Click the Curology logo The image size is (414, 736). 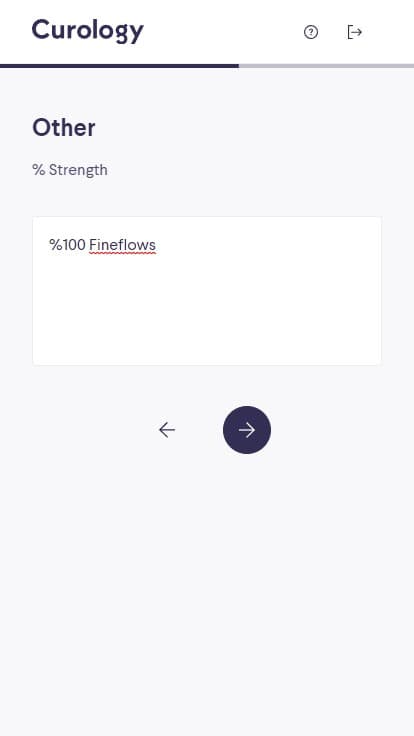pyautogui.click(x=88, y=31)
